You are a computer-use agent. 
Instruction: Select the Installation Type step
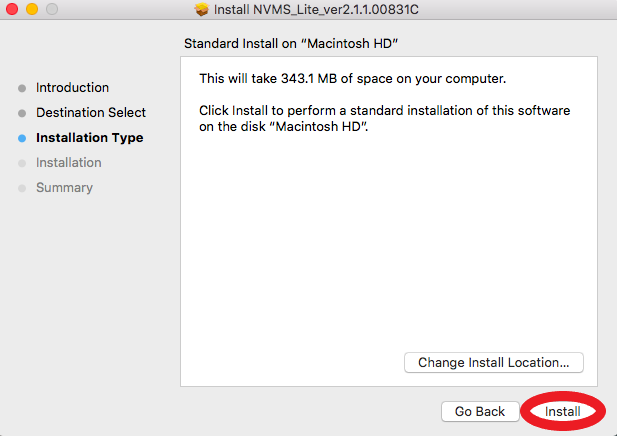(89, 138)
